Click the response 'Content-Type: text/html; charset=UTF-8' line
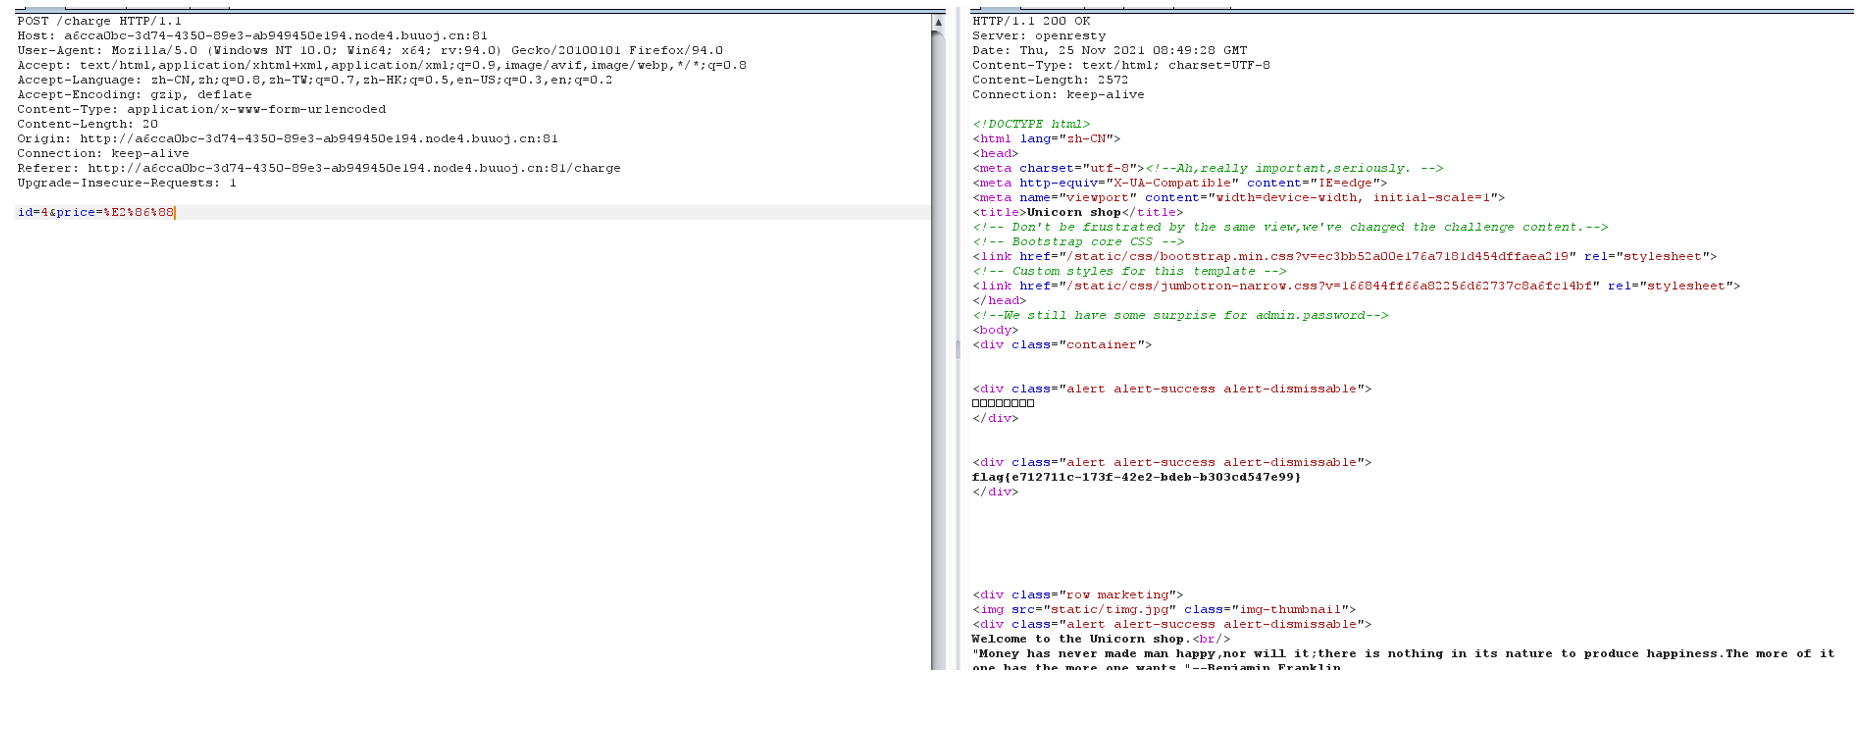Screen dimensions: 1872x744 [x=1121, y=65]
